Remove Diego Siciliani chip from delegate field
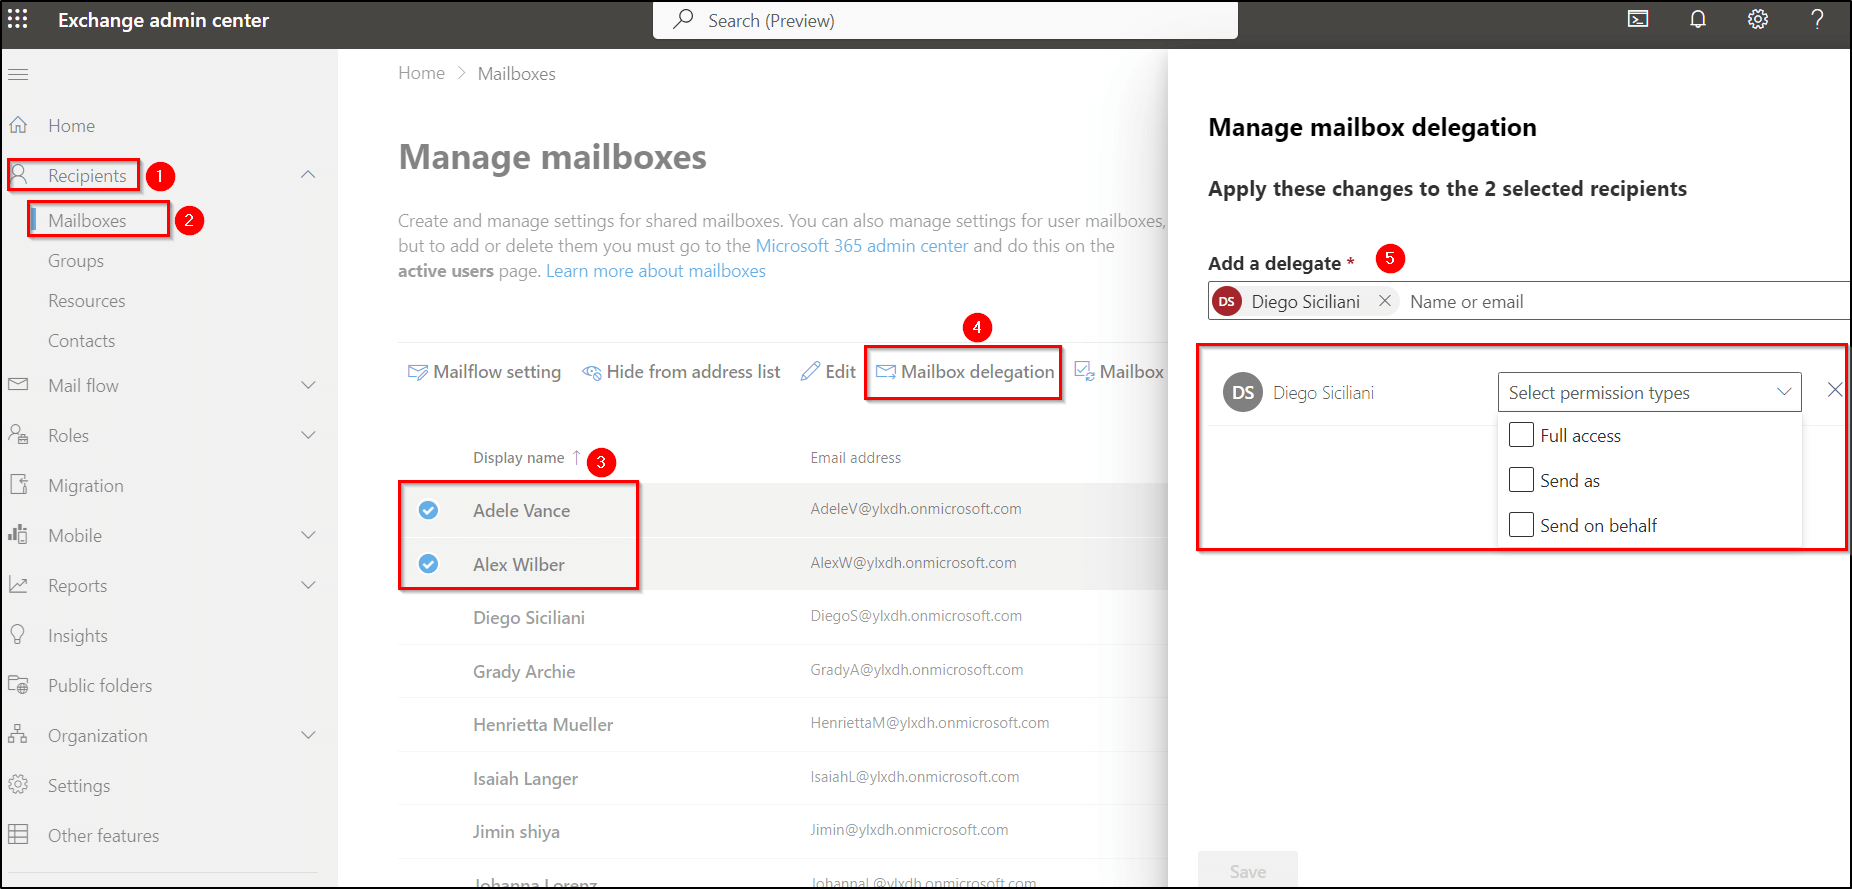The height and width of the screenshot is (889, 1852). coord(1385,301)
